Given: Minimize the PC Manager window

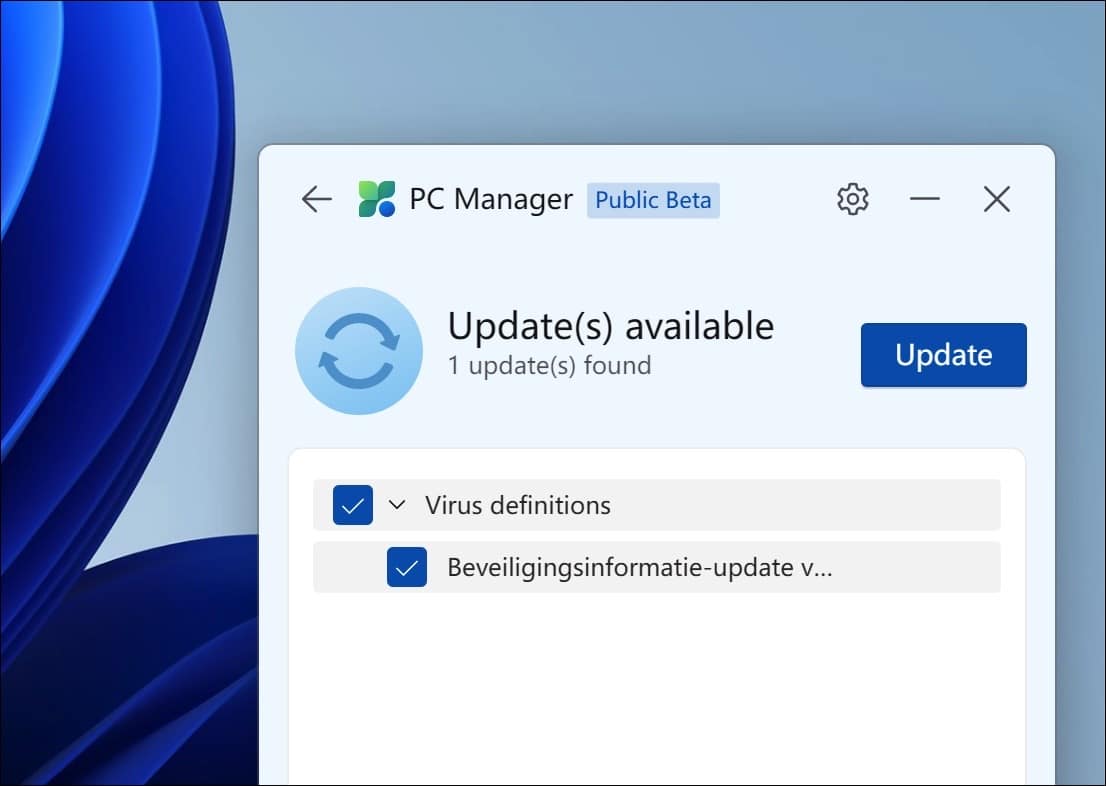Looking at the screenshot, I should tap(924, 200).
